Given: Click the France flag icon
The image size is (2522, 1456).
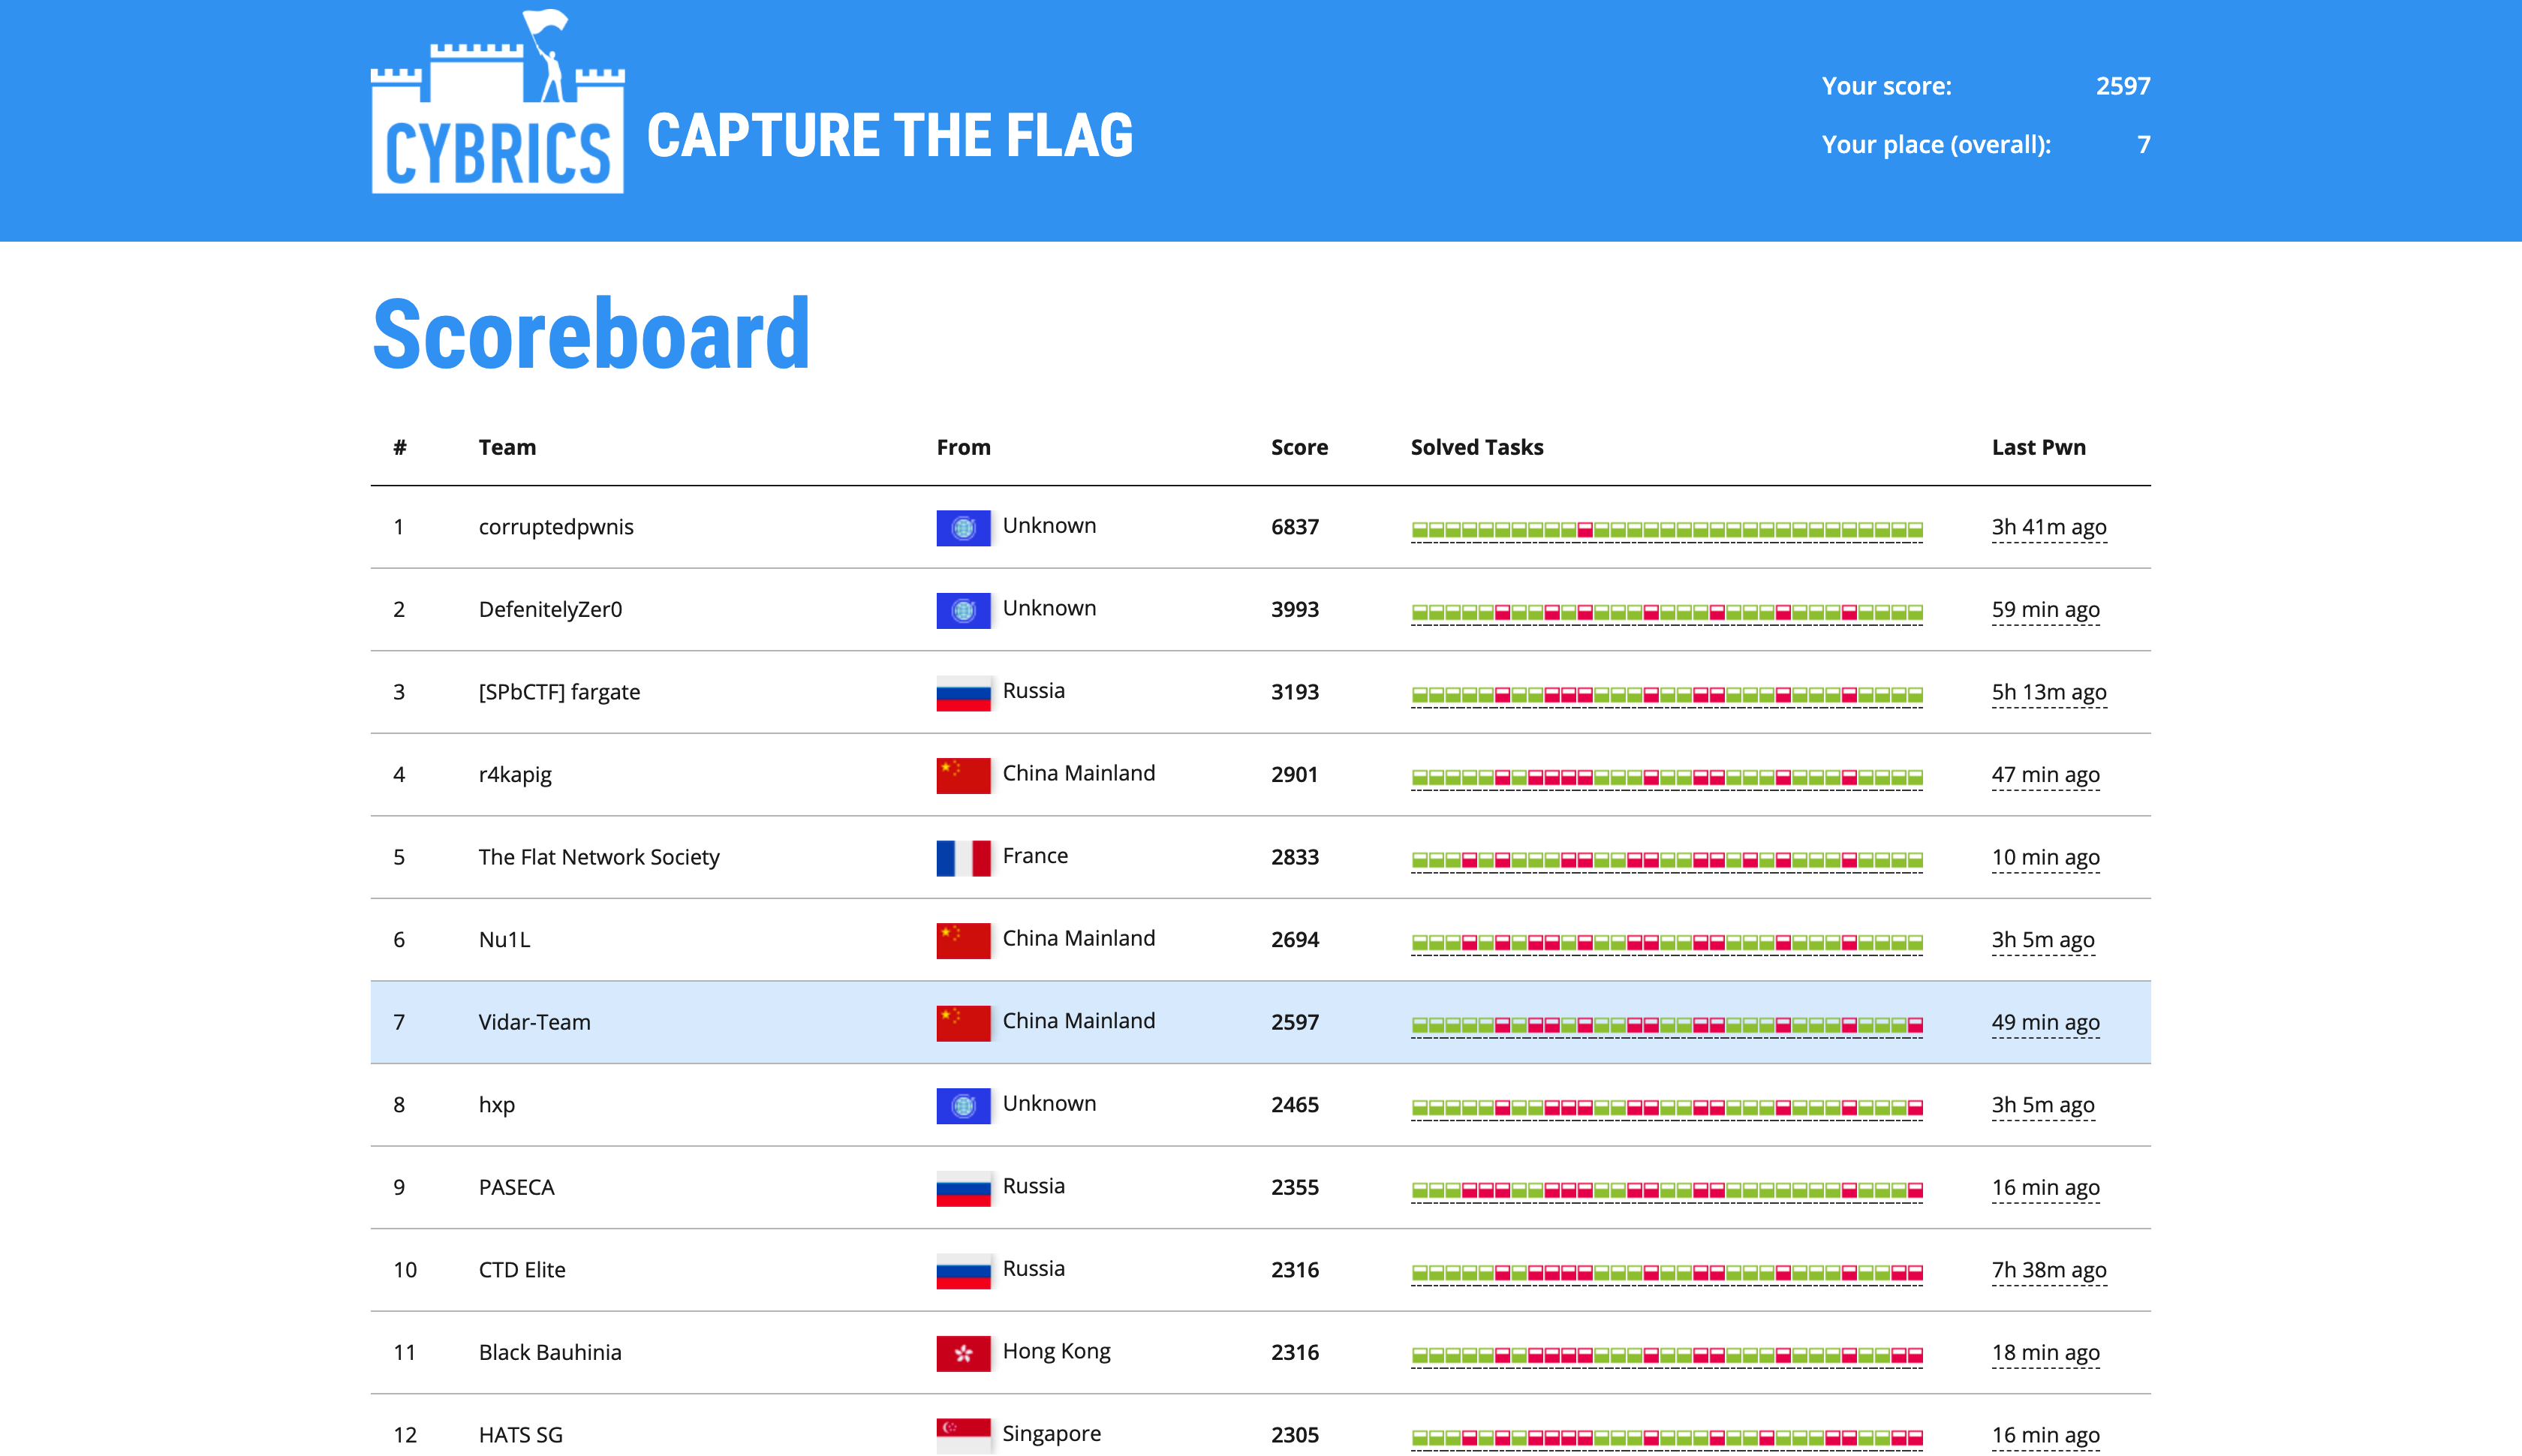Looking at the screenshot, I should 962,858.
